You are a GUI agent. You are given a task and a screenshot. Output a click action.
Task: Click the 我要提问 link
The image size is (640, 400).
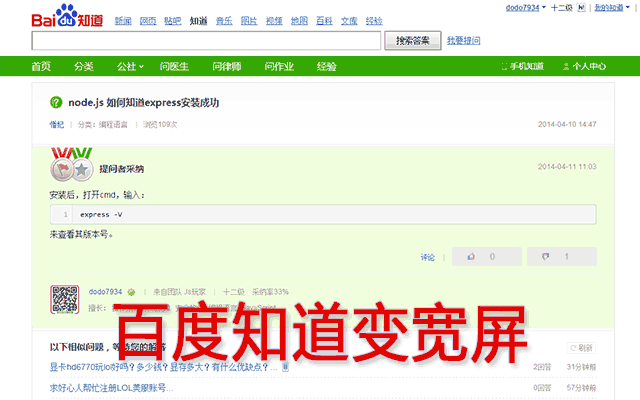pyautogui.click(x=463, y=40)
